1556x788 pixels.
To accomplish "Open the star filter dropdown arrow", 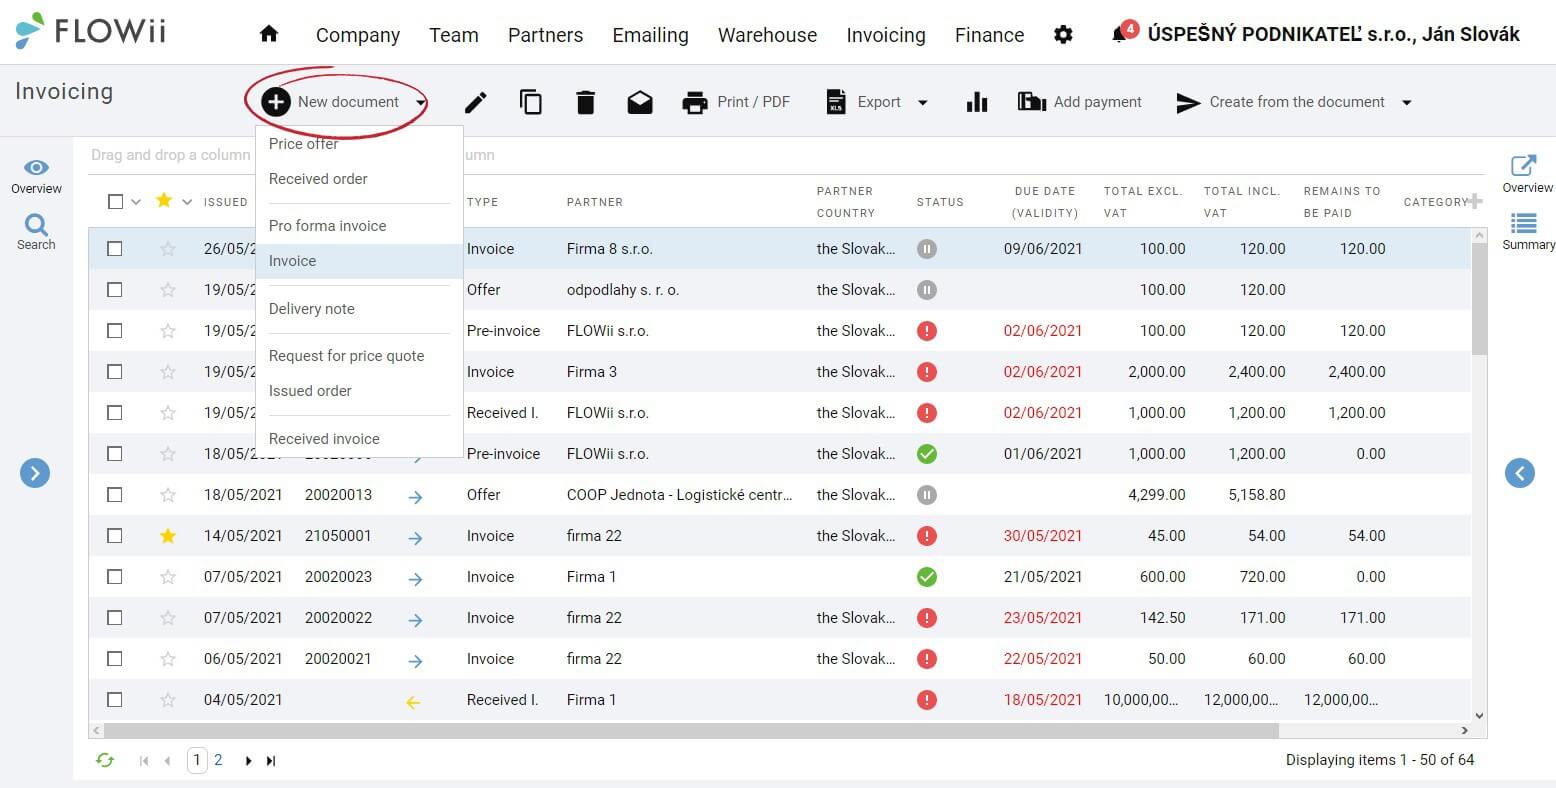I will tap(187, 202).
